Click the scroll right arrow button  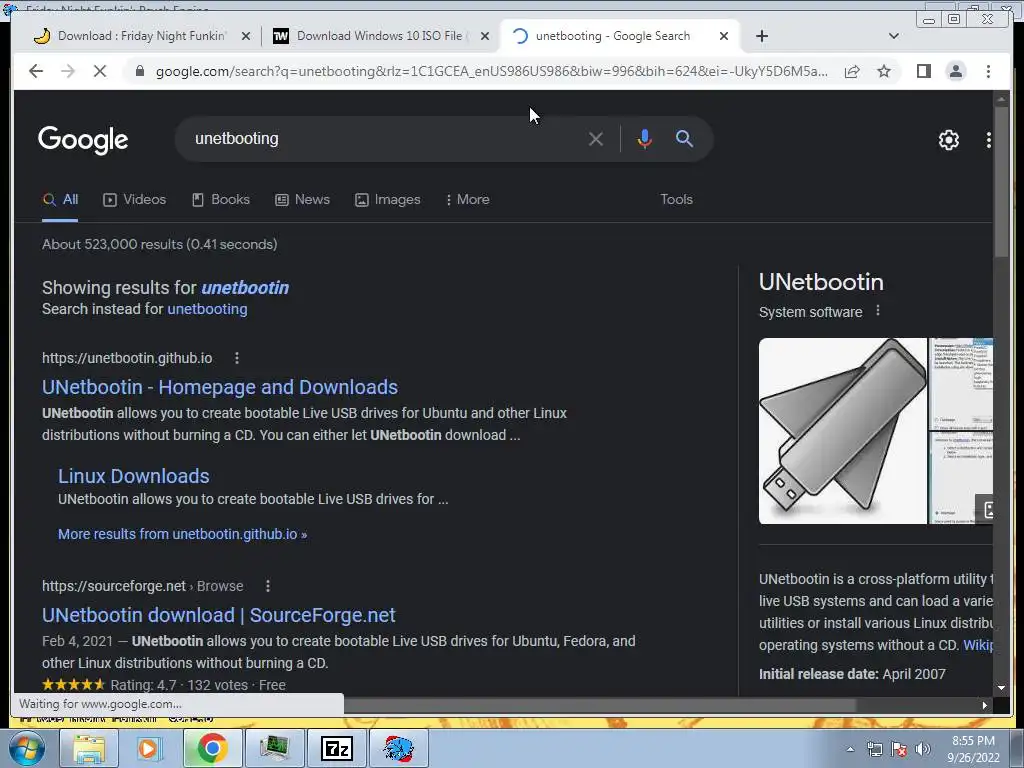(x=985, y=705)
